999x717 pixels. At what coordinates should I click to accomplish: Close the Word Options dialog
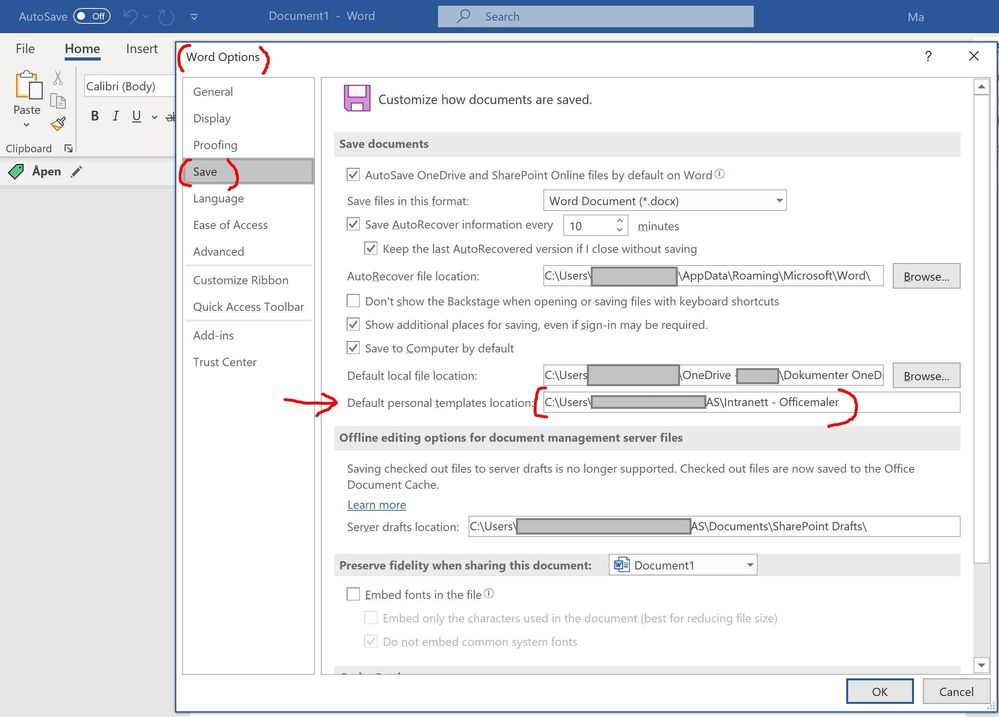pos(974,56)
